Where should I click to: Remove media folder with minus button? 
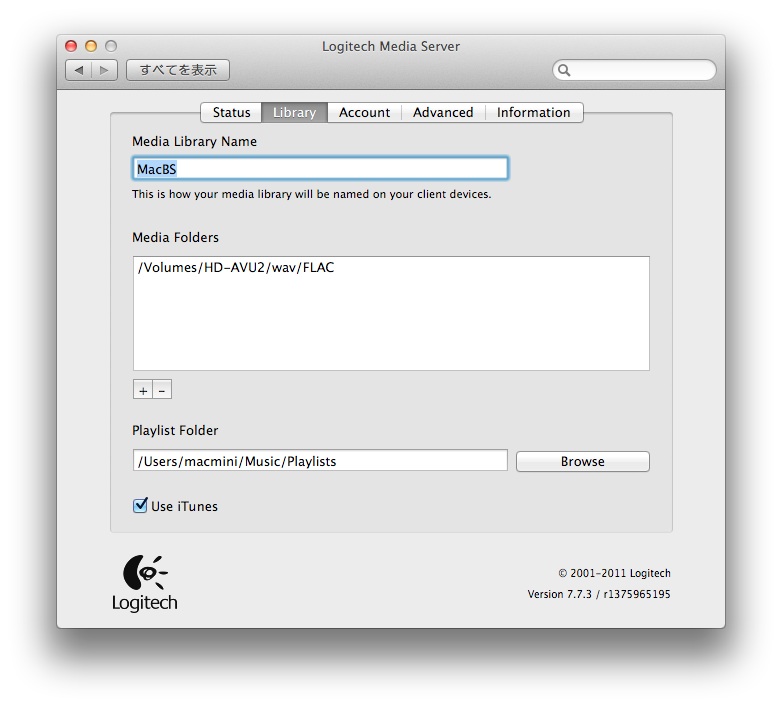[162, 390]
